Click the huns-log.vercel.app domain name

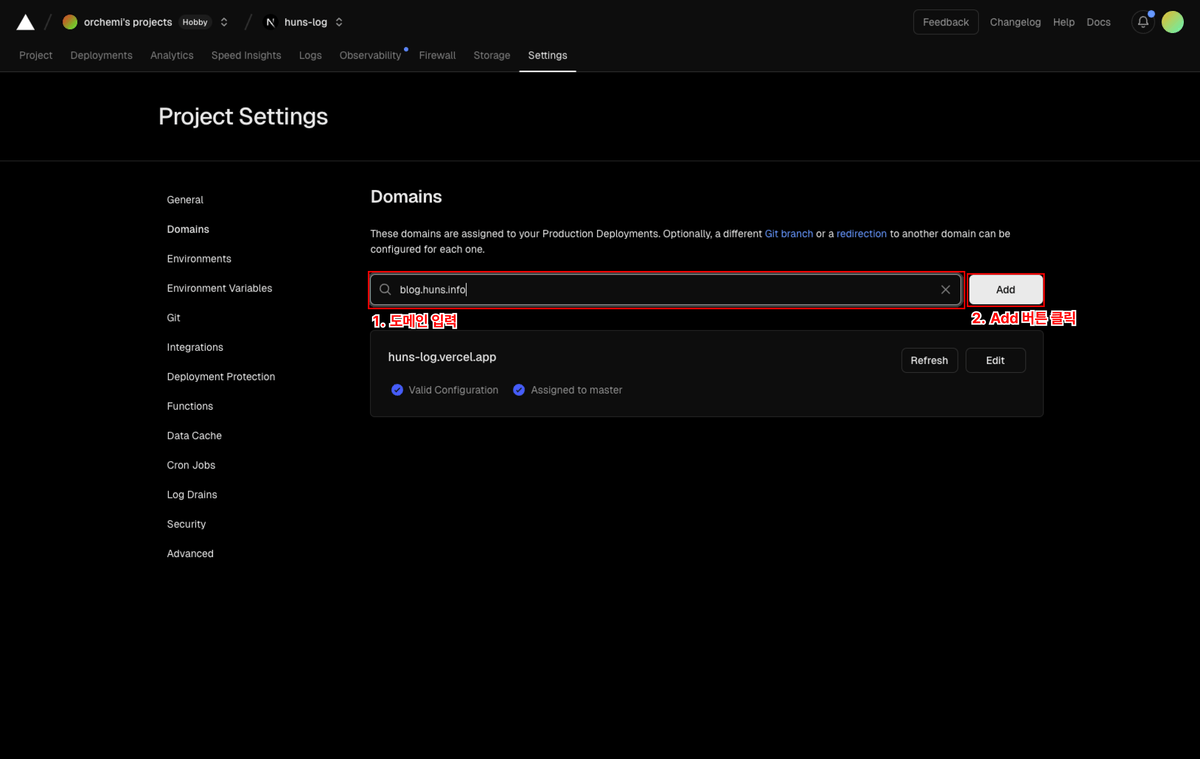click(x=442, y=357)
